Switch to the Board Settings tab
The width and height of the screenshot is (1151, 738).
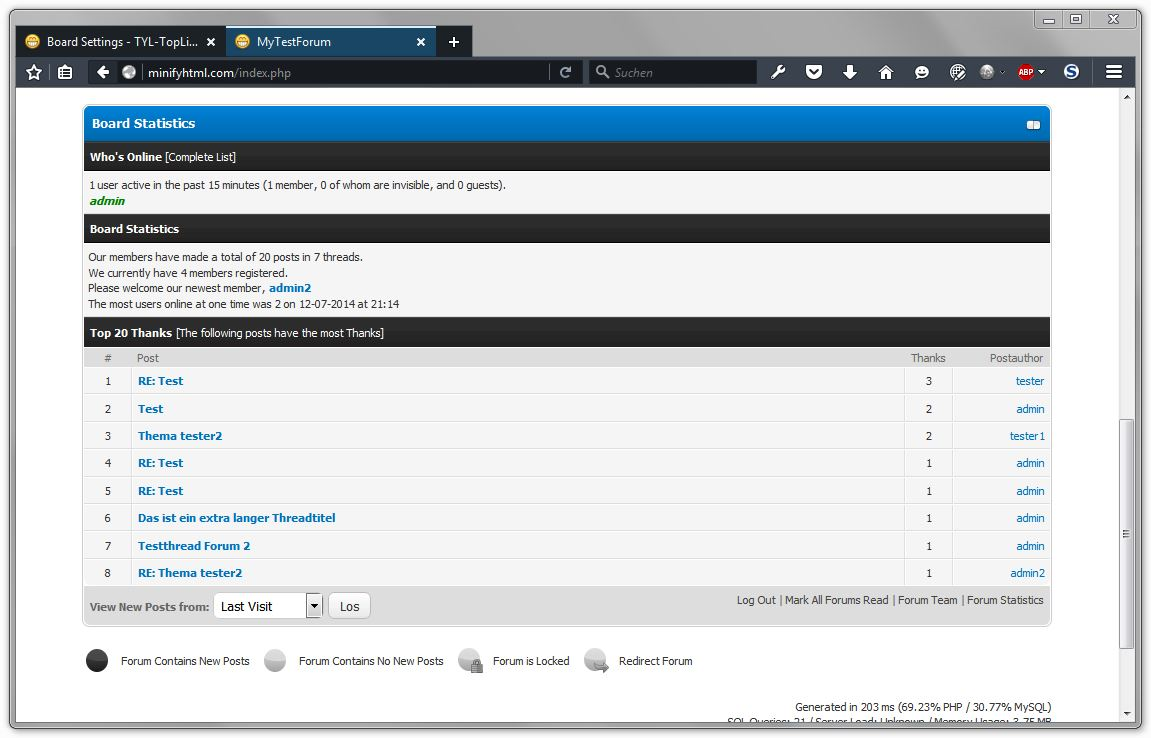point(120,42)
